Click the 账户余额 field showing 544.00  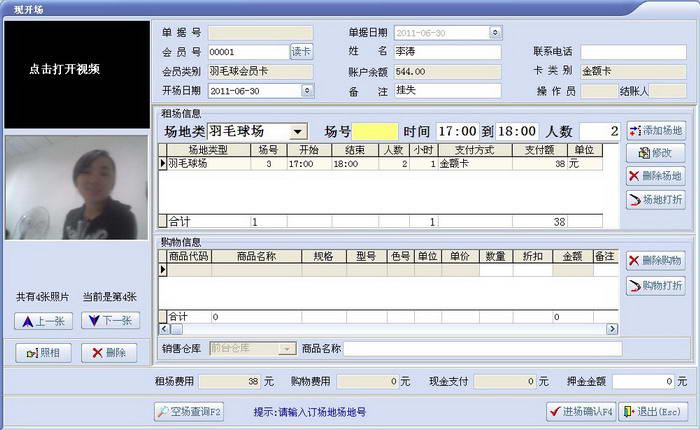(447, 71)
